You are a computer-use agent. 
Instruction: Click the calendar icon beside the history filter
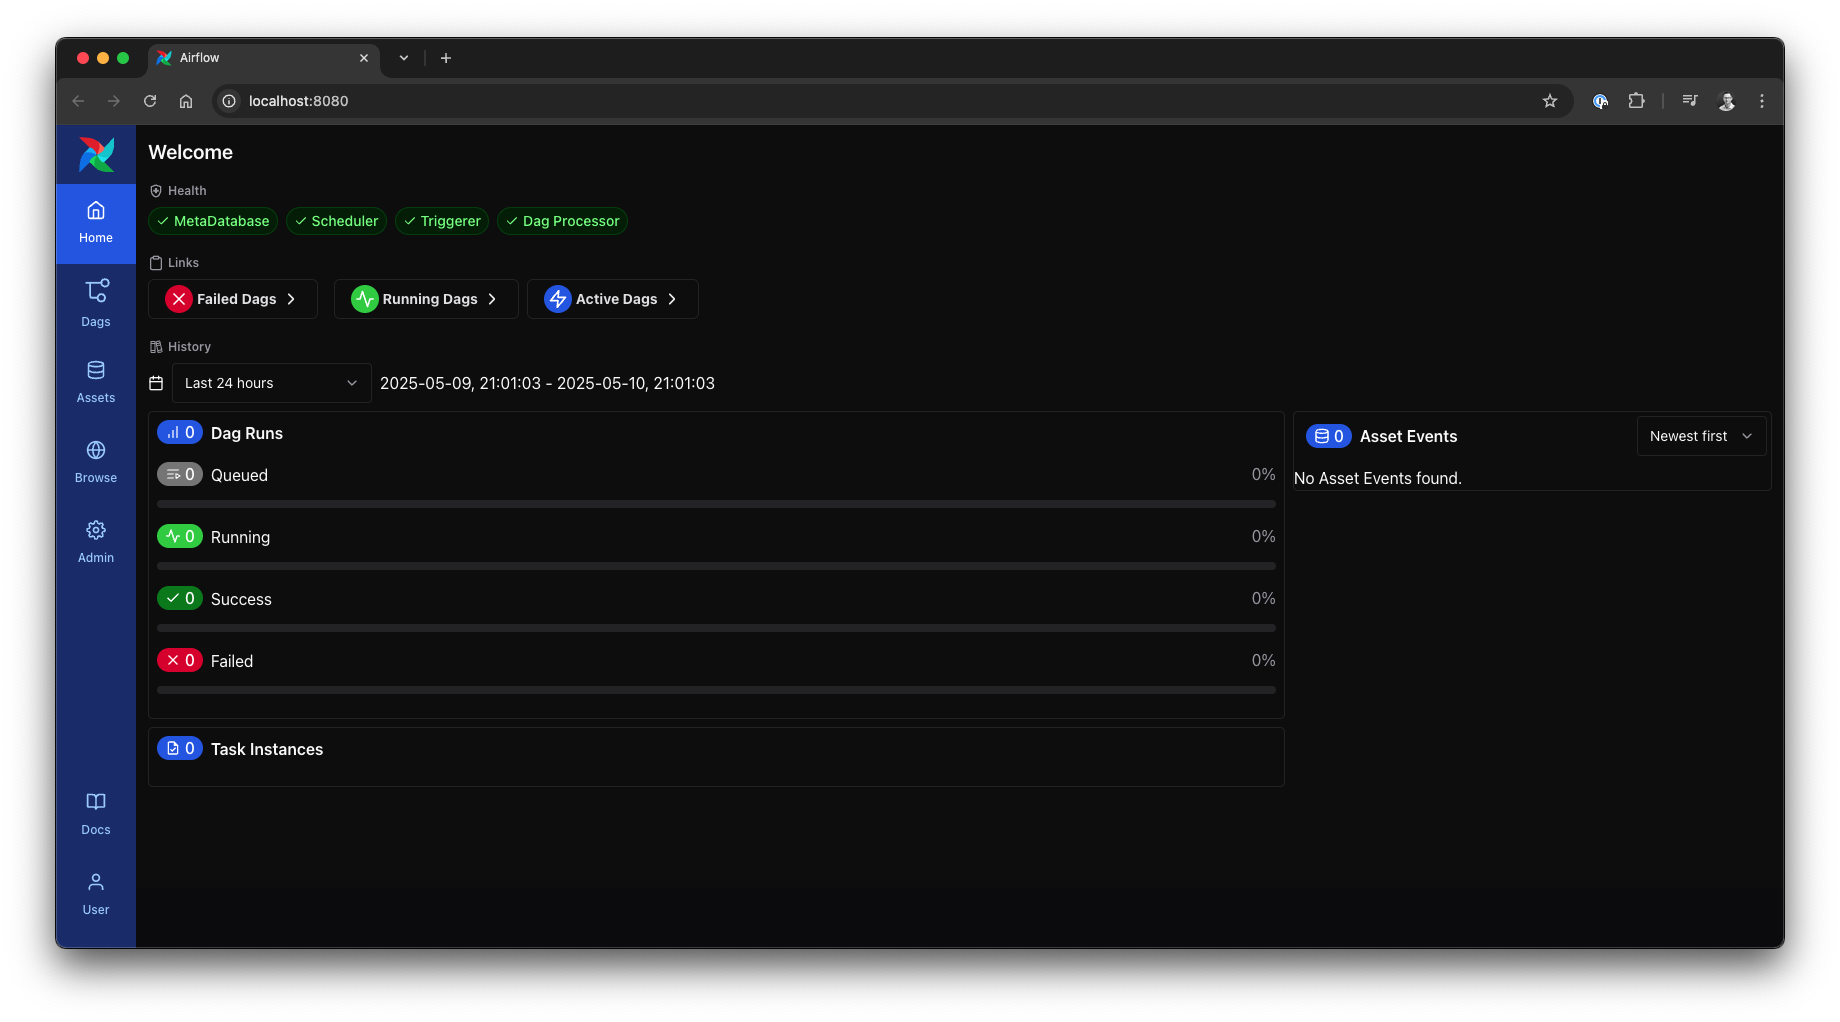[x=156, y=383]
